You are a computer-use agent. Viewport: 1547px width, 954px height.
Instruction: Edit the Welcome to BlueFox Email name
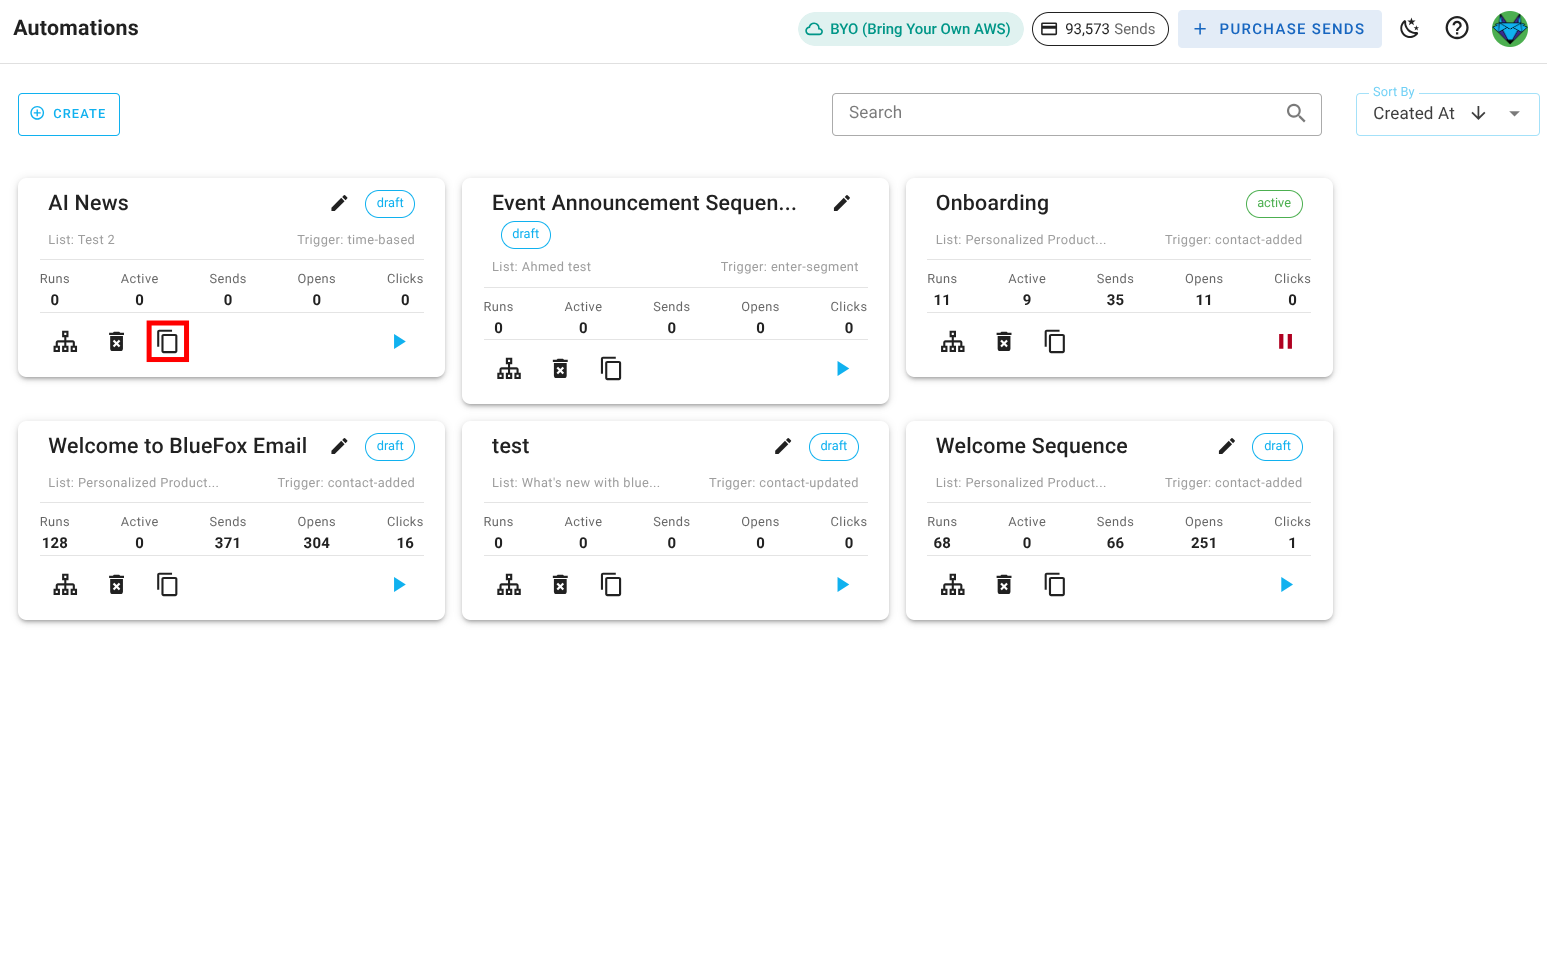(339, 446)
